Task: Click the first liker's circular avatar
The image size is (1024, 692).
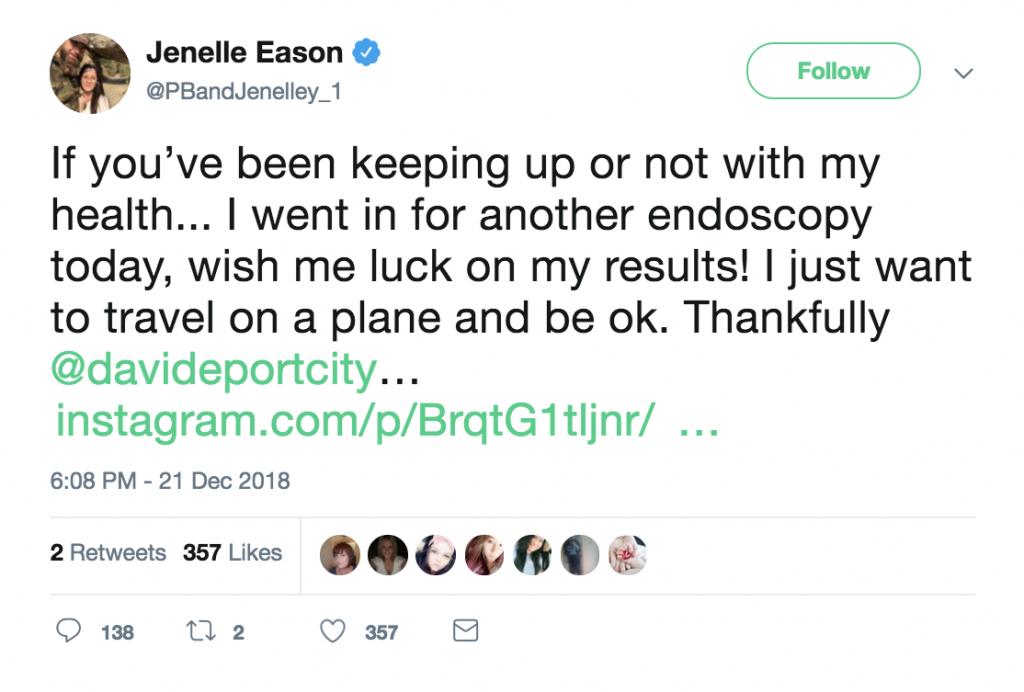Action: [339, 554]
